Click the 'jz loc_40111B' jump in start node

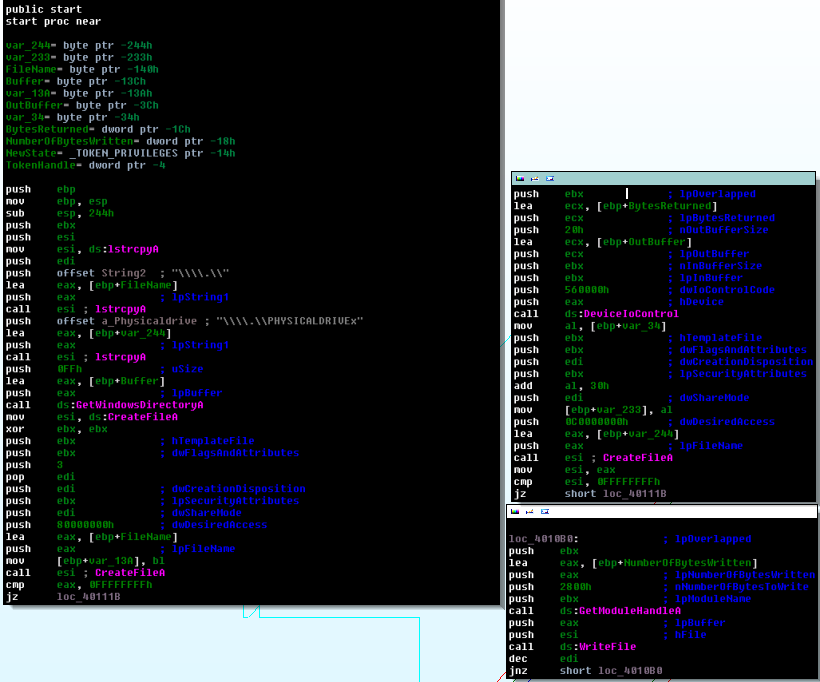pos(63,597)
